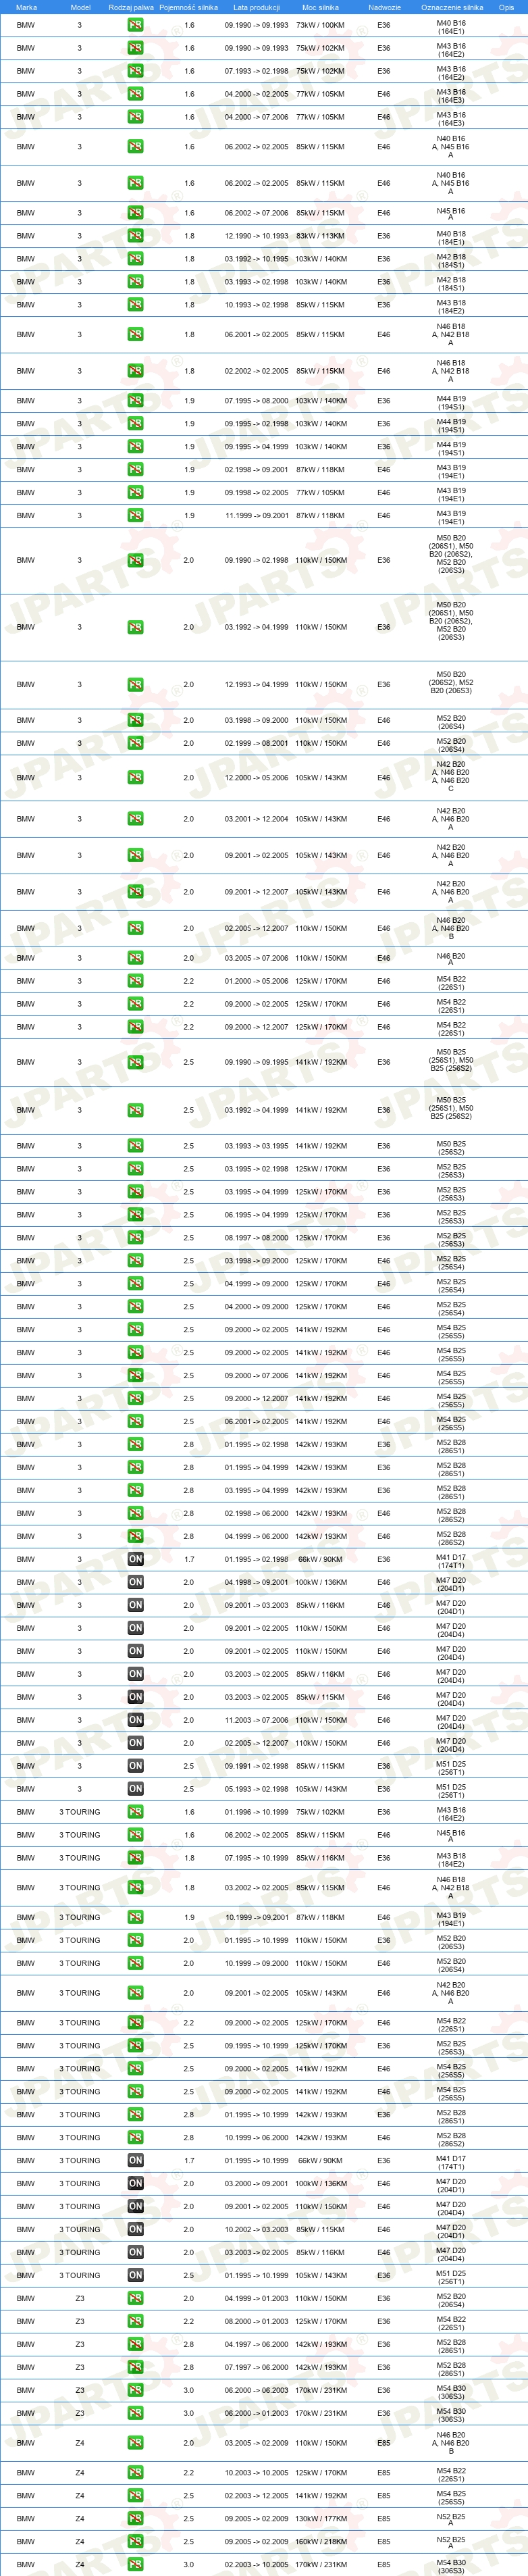Click petrol icon in Z3 06.2000 -> 06.2003 row
Screen dimensions: 528x2576
pyautogui.click(x=135, y=2391)
